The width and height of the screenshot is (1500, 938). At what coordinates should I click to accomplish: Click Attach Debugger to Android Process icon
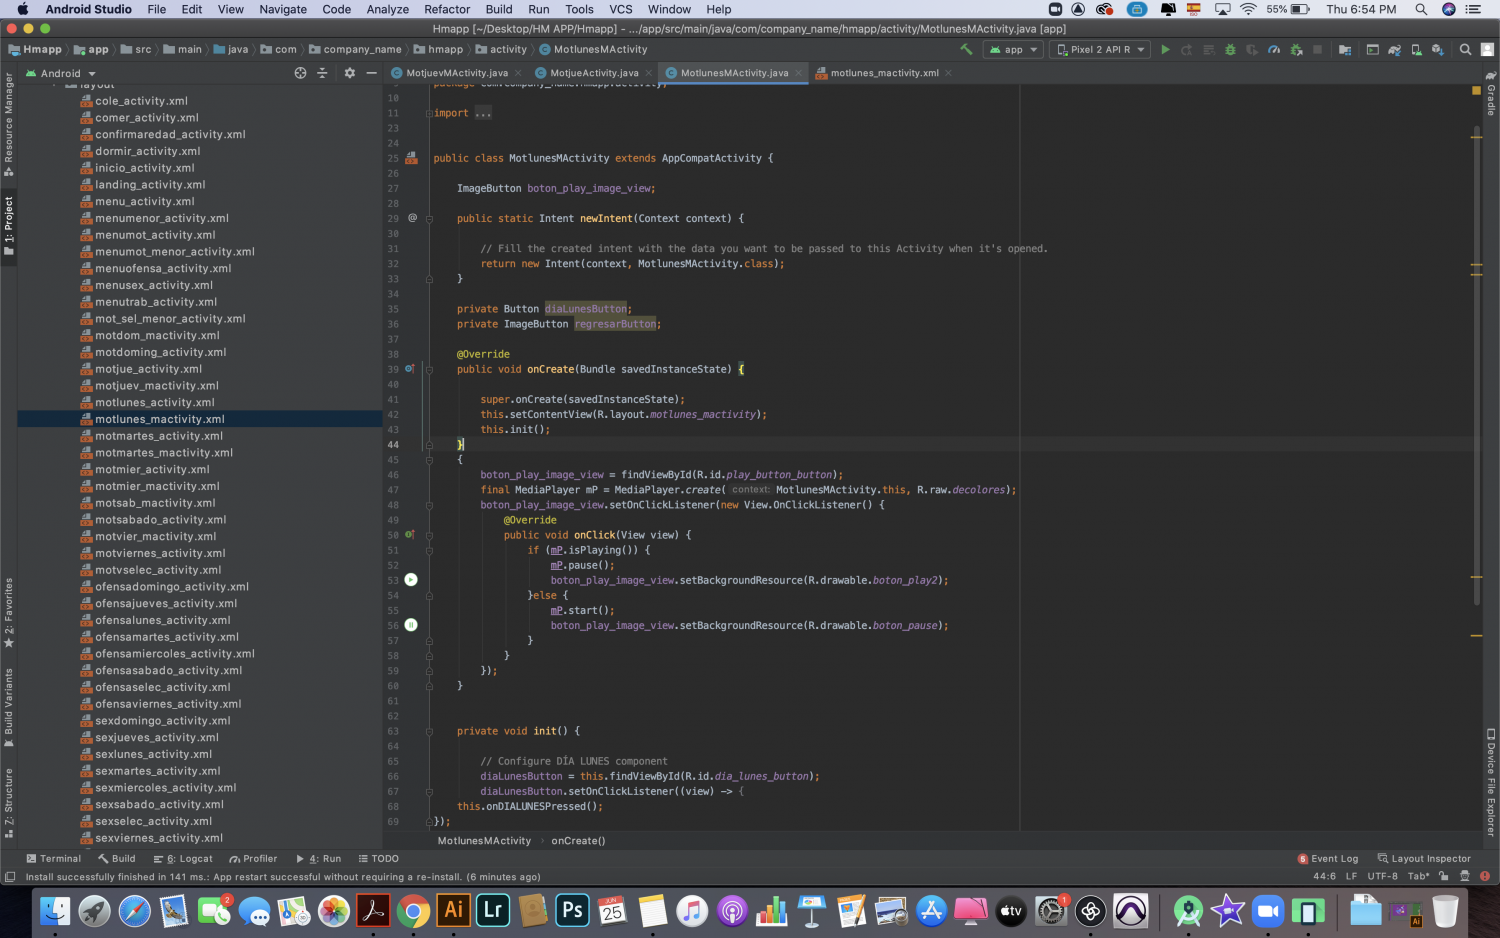pyautogui.click(x=1296, y=49)
